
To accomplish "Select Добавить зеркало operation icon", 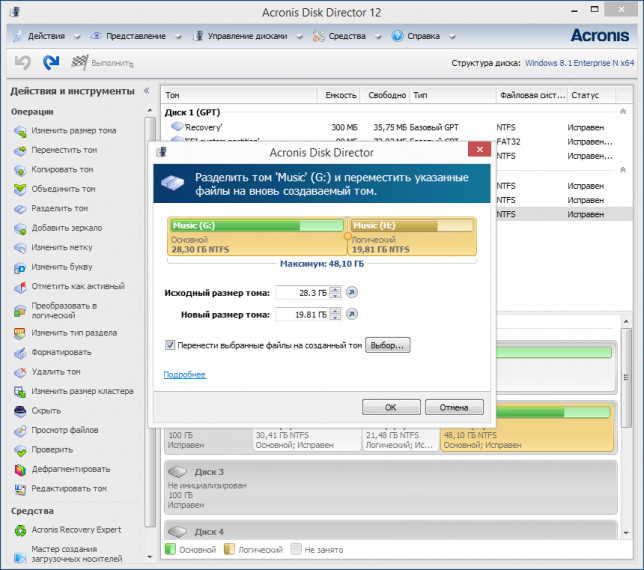I will coord(20,228).
